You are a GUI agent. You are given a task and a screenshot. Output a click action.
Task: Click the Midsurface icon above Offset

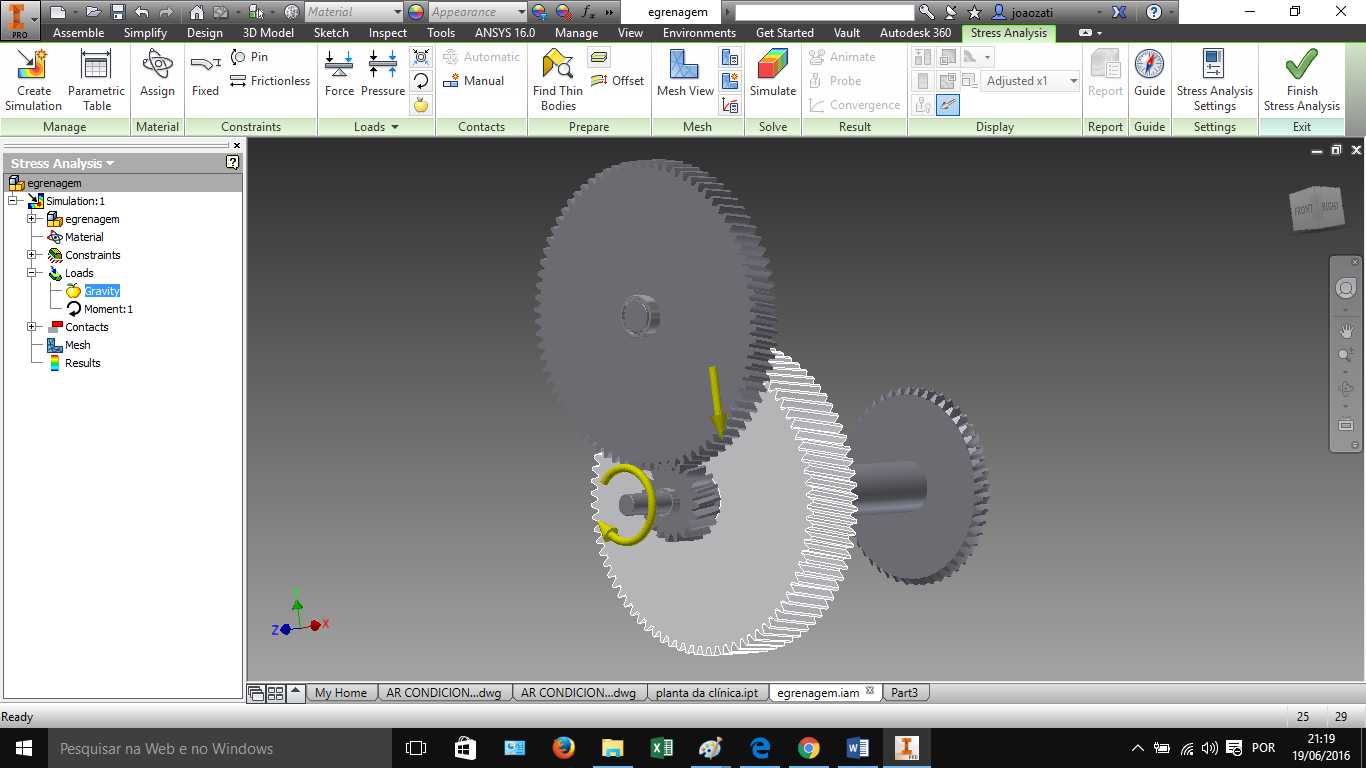tap(599, 57)
